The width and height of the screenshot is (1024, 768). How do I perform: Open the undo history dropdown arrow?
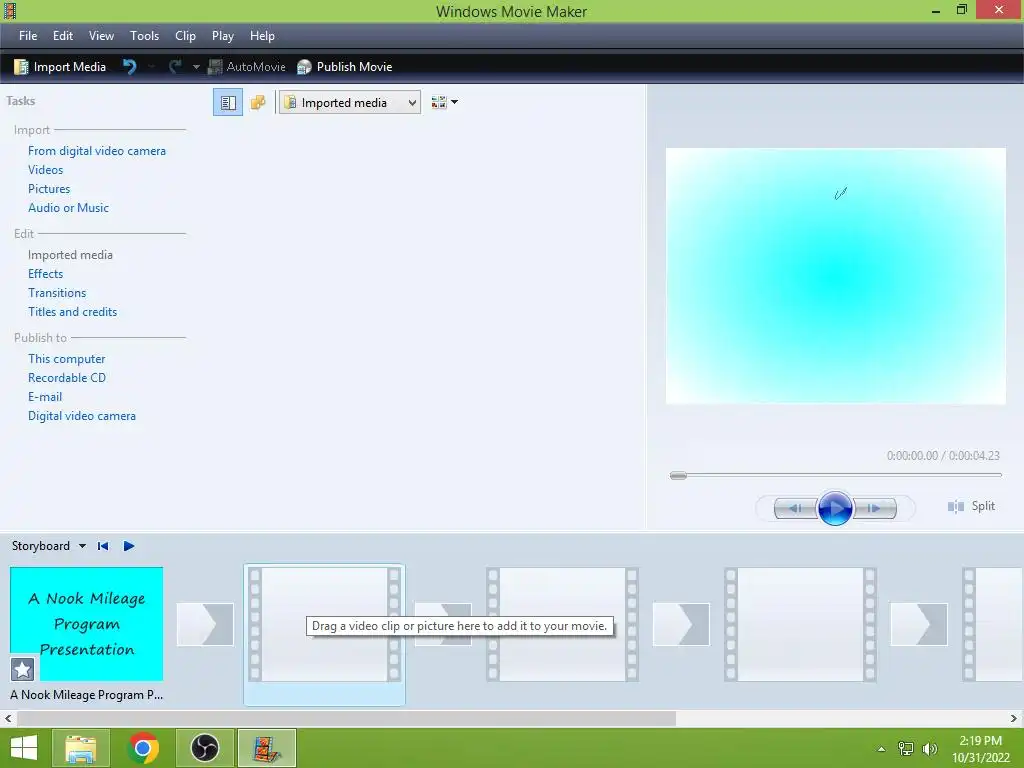pyautogui.click(x=152, y=67)
